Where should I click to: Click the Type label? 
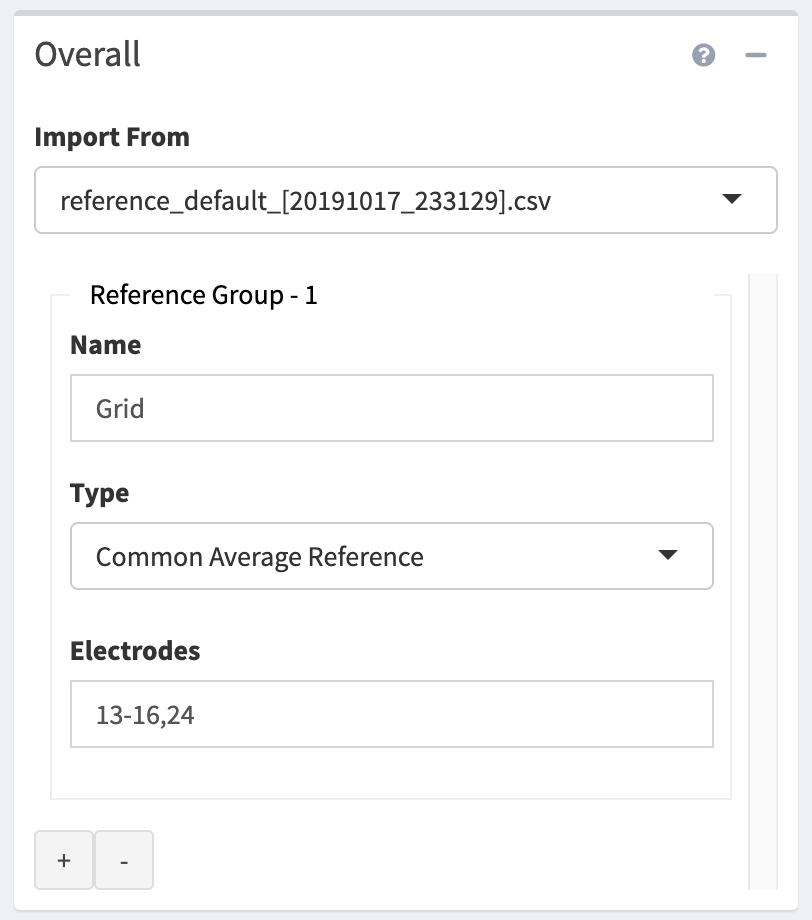click(100, 493)
